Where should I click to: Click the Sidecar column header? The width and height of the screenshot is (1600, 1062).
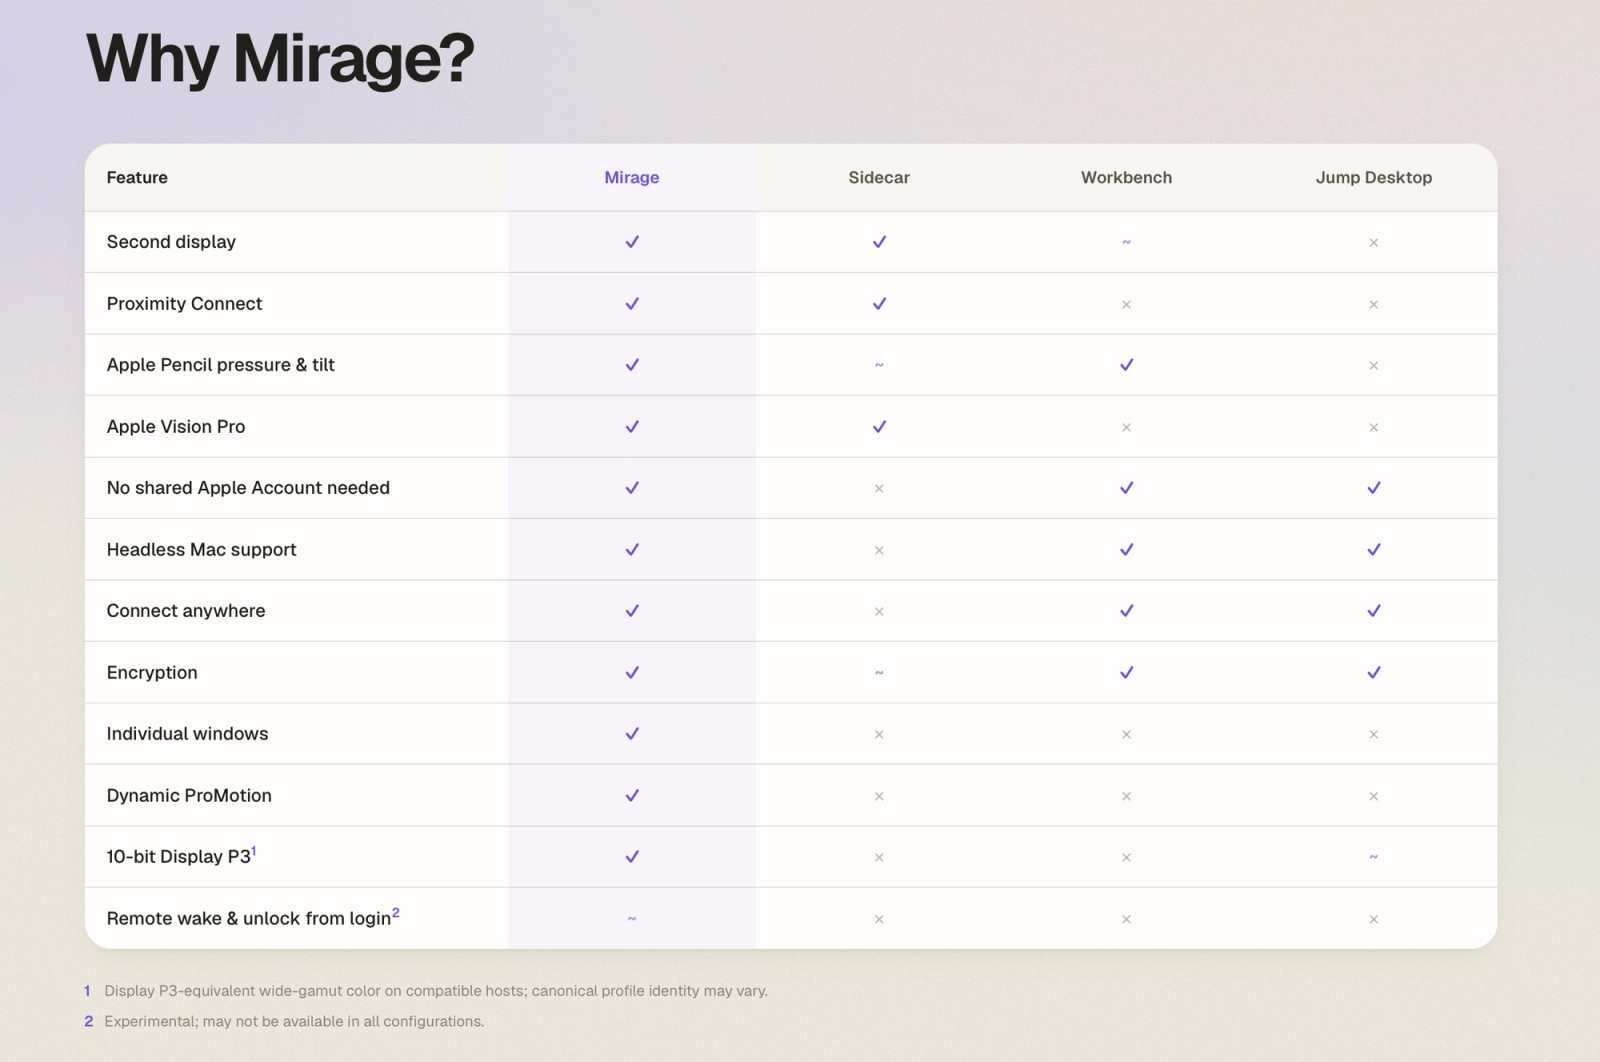[879, 178]
